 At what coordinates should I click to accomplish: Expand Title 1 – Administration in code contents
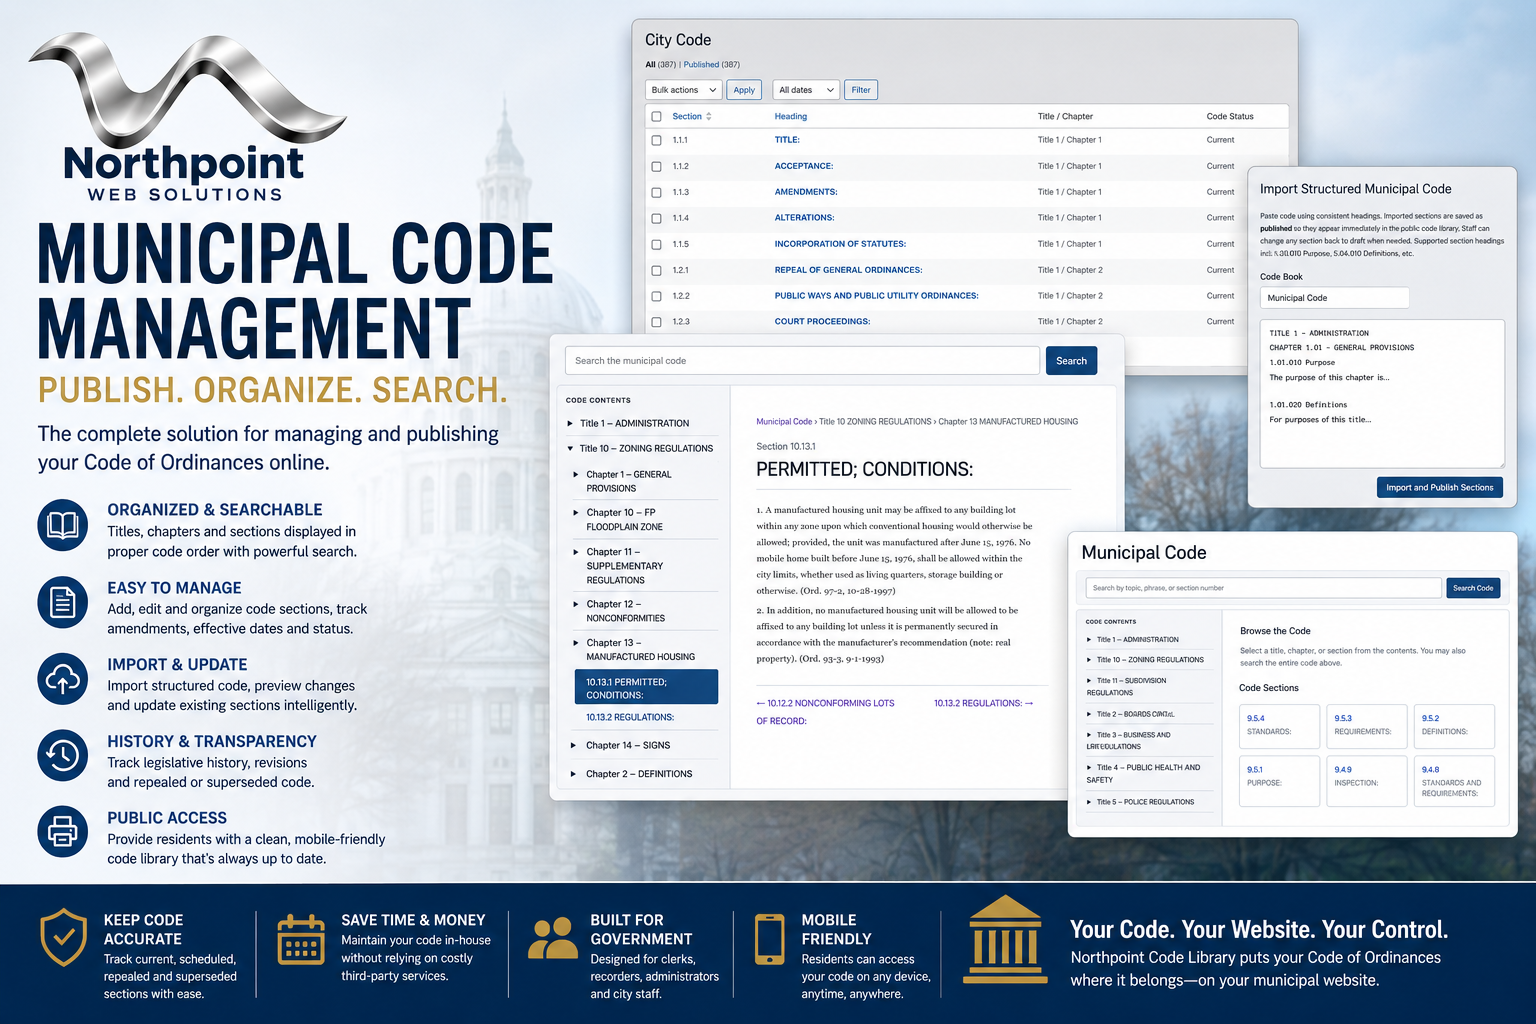pyautogui.click(x=571, y=424)
